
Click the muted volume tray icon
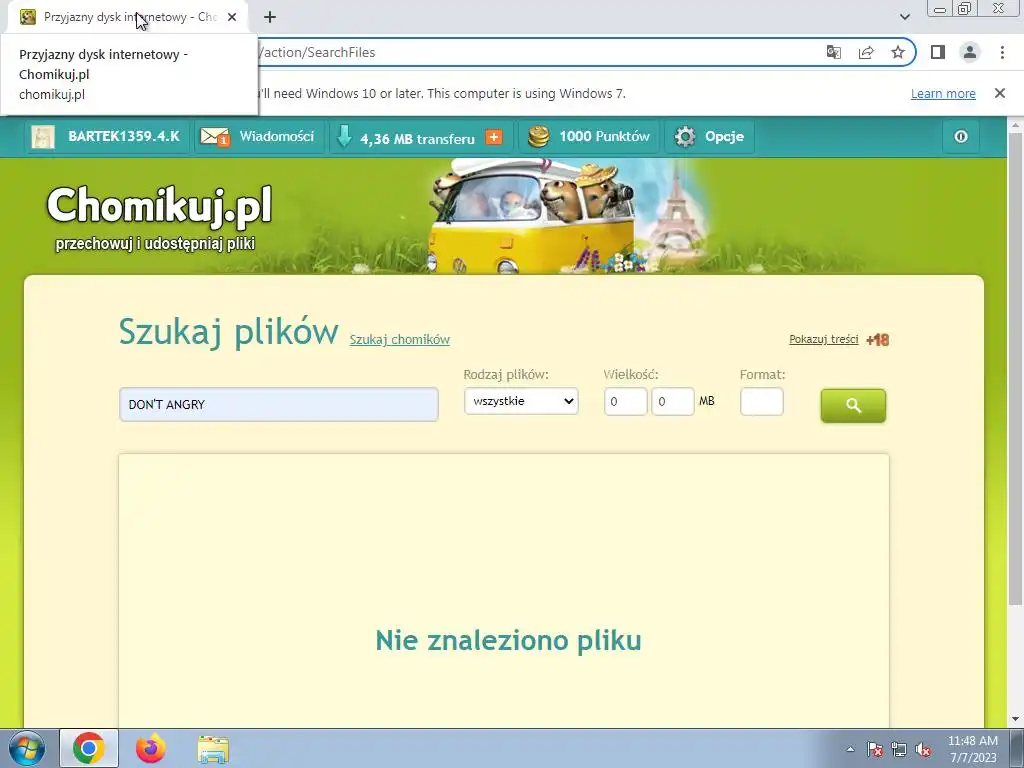(x=923, y=749)
